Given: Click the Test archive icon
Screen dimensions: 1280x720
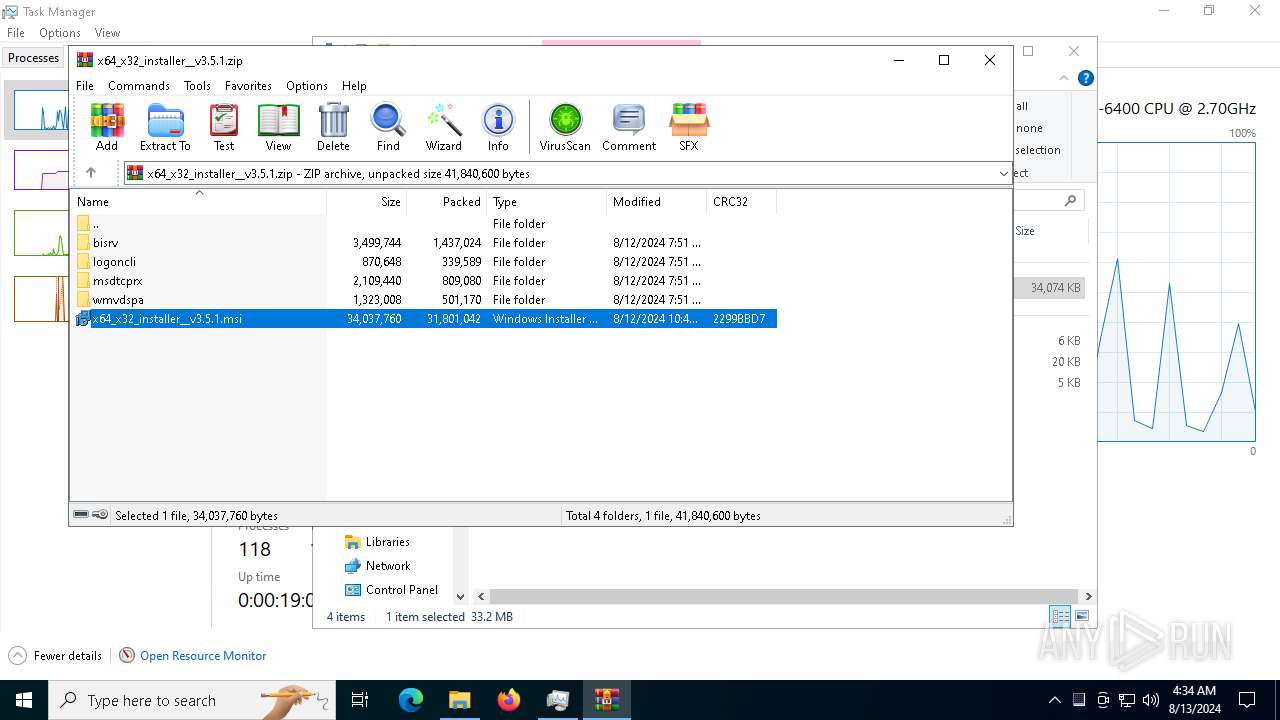Looking at the screenshot, I should pyautogui.click(x=224, y=127).
